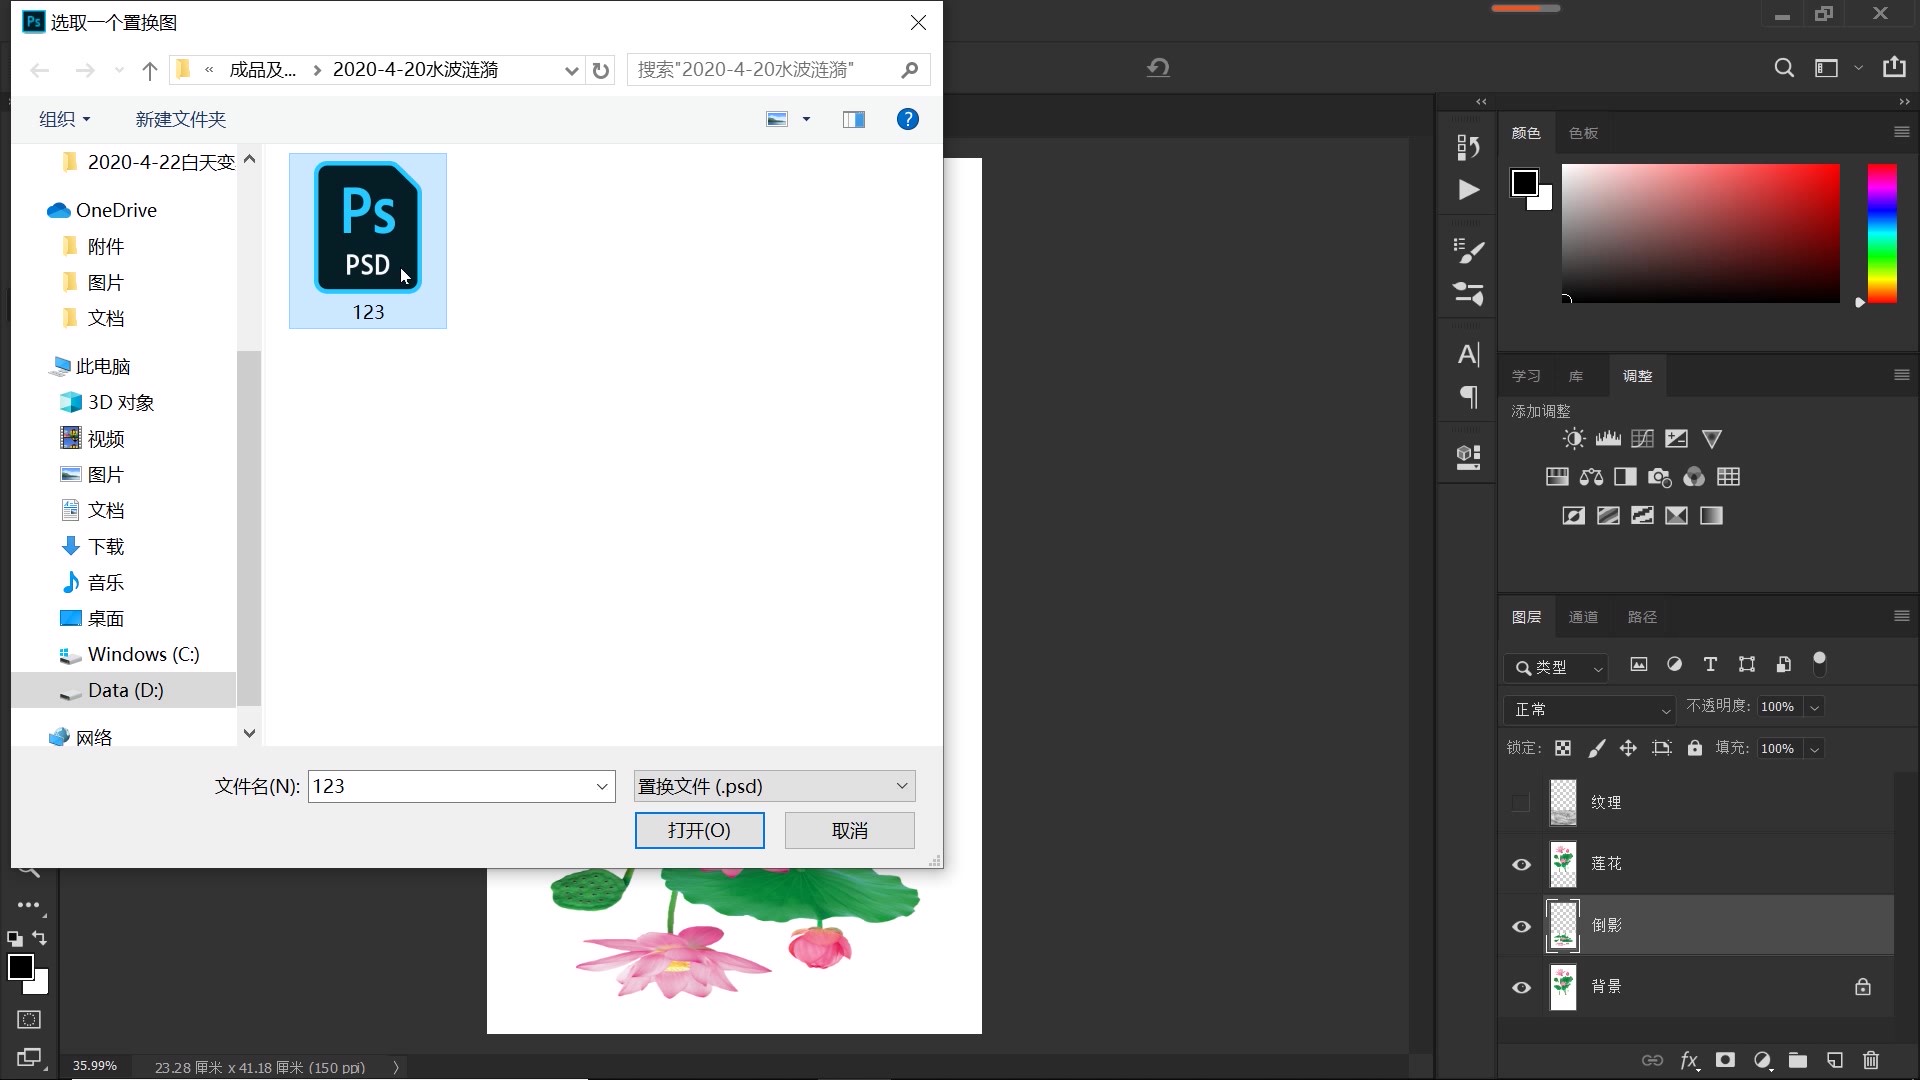Image resolution: width=1920 pixels, height=1080 pixels.
Task: Click the rainbow hue slider
Action: tap(1882, 233)
